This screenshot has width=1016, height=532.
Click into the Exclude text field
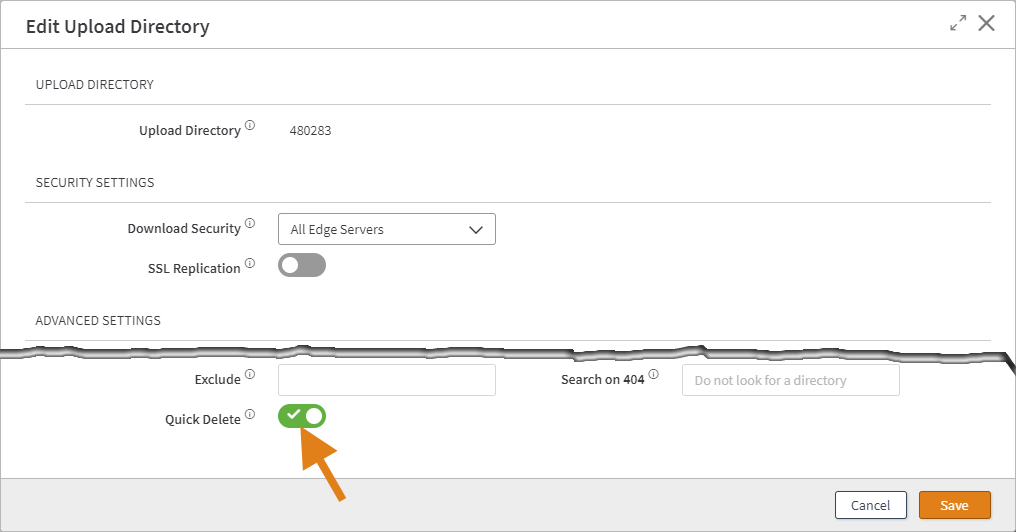coord(386,380)
